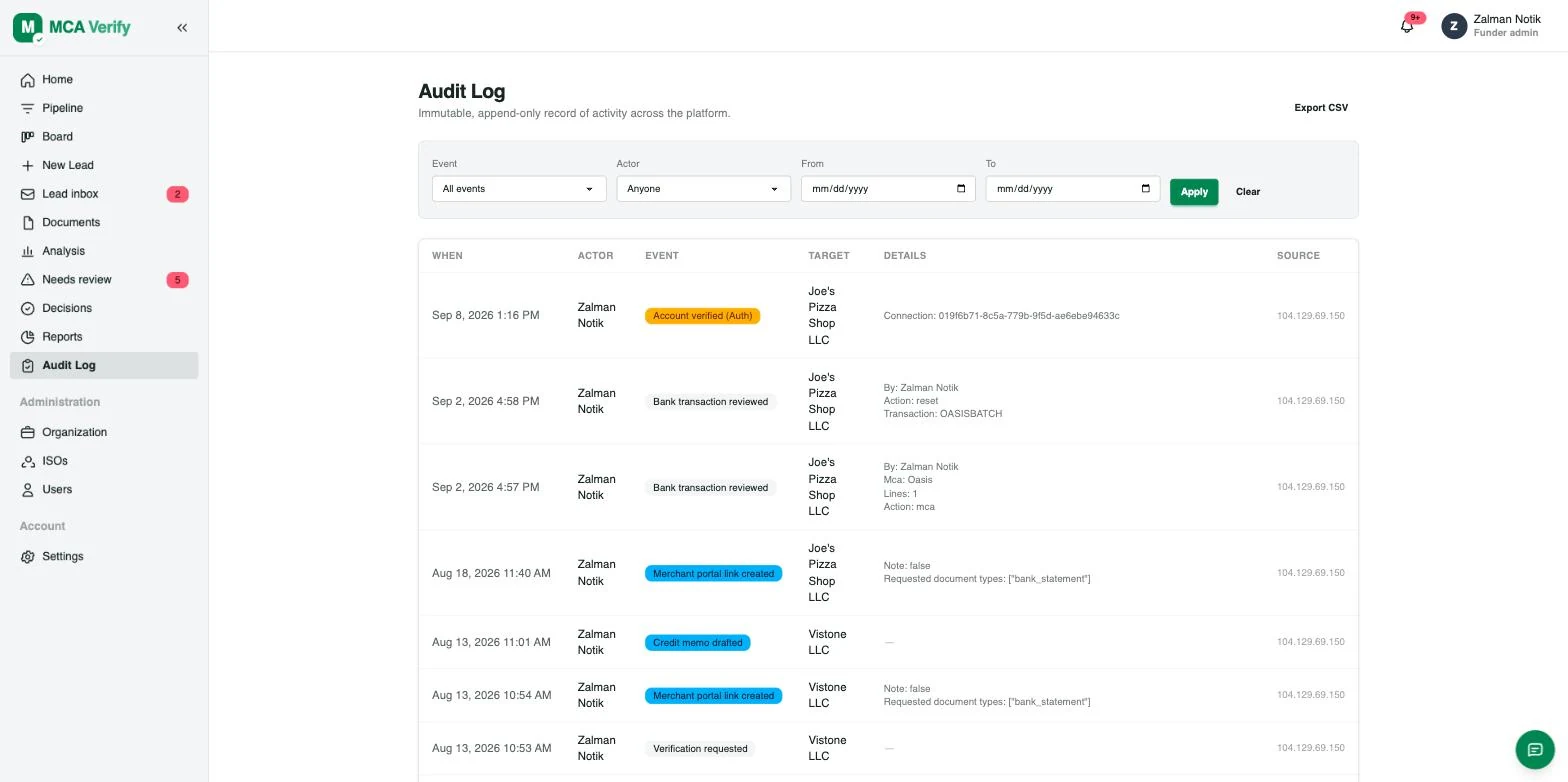Click the Apply filter button
The width and height of the screenshot is (1568, 782).
[x=1194, y=191]
